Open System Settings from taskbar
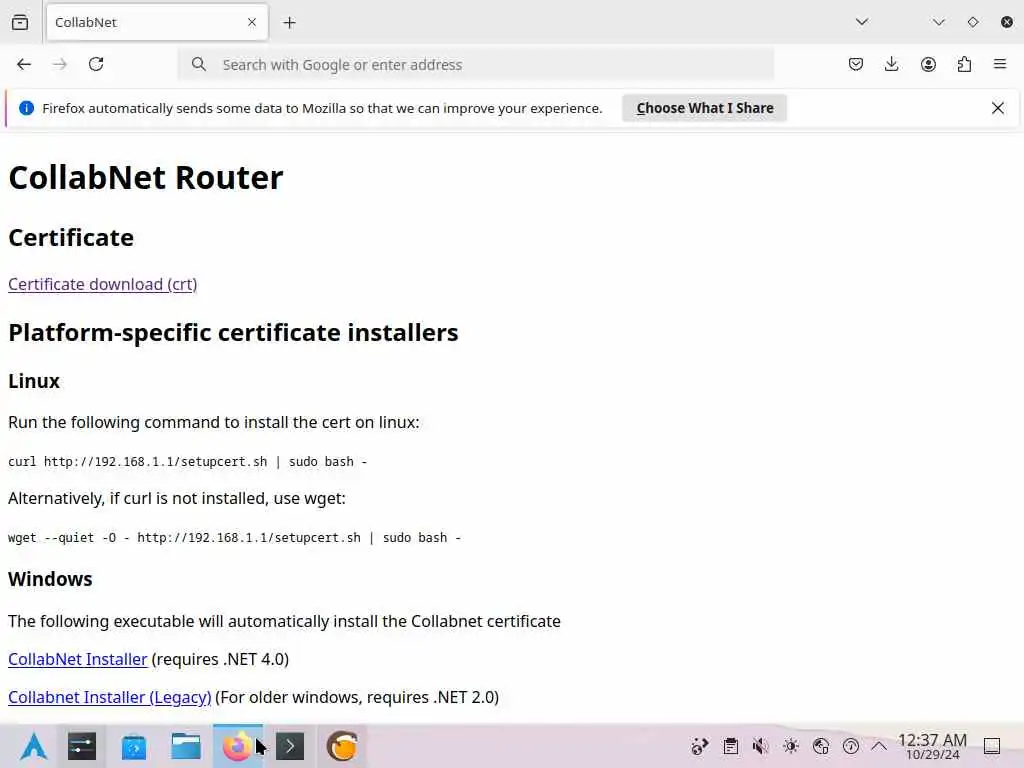Screen dimensions: 1024x768 pos(82,746)
